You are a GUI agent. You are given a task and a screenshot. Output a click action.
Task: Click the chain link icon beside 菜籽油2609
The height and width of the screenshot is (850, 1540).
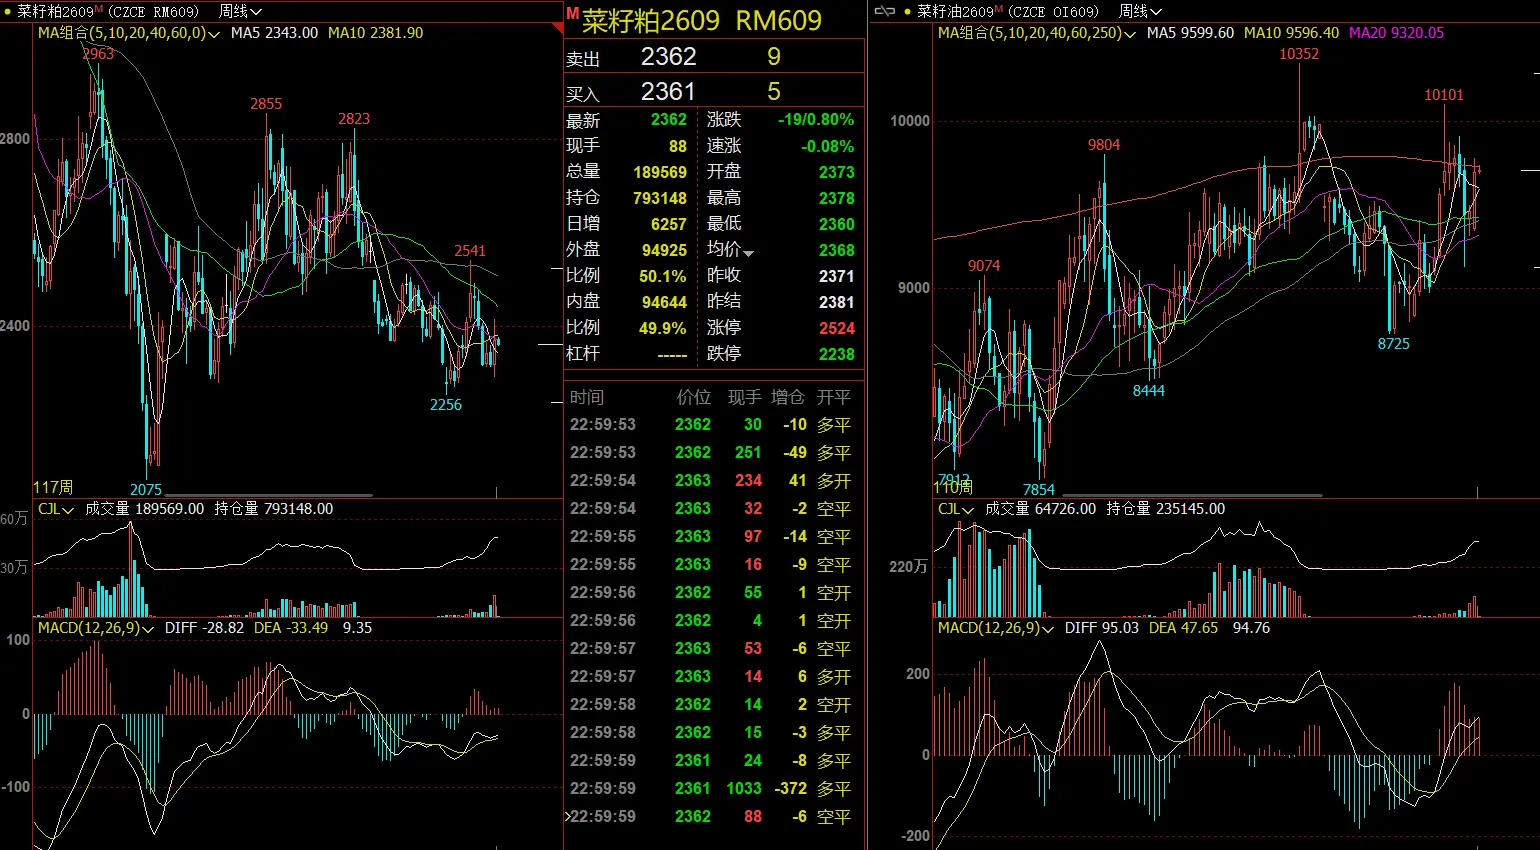tap(884, 11)
